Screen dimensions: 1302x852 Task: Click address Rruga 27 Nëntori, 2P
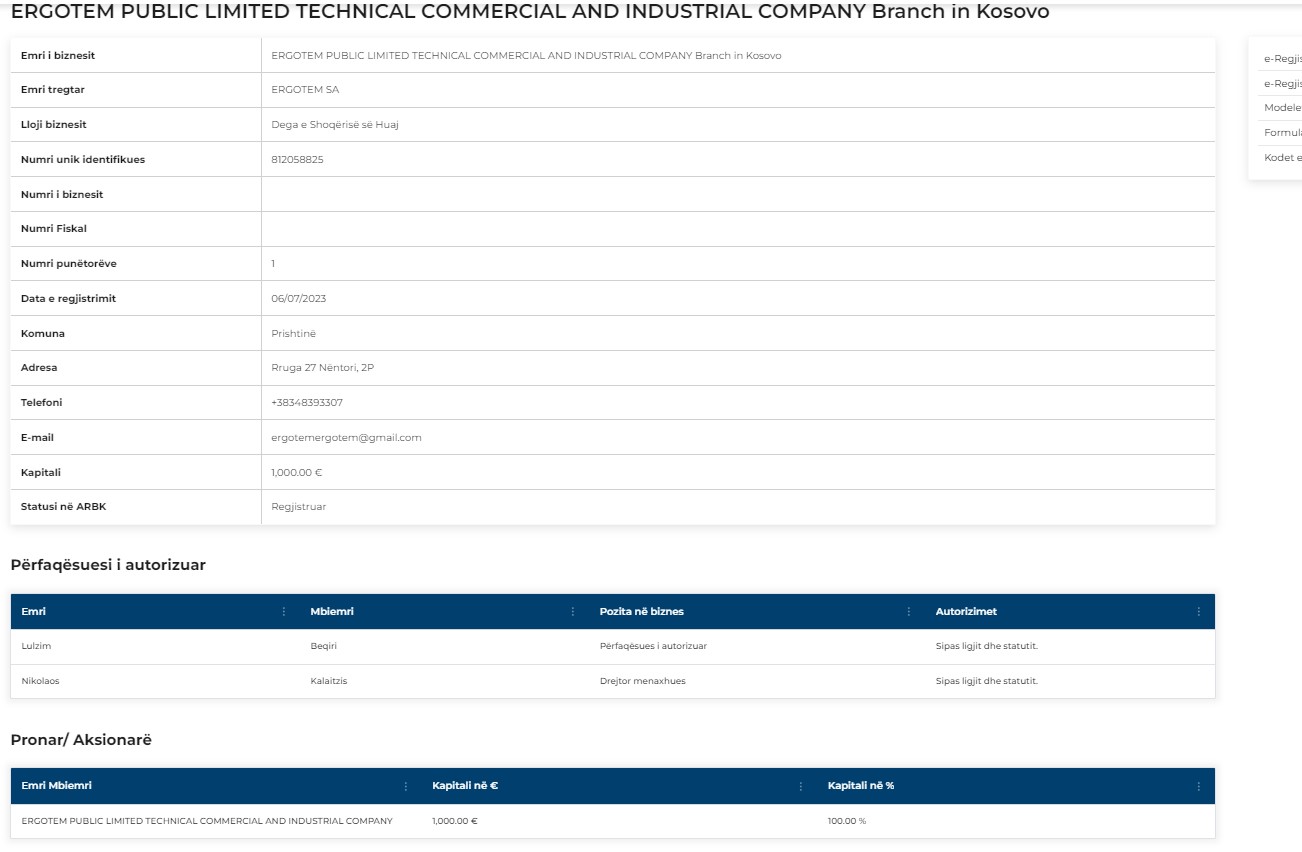click(x=322, y=368)
